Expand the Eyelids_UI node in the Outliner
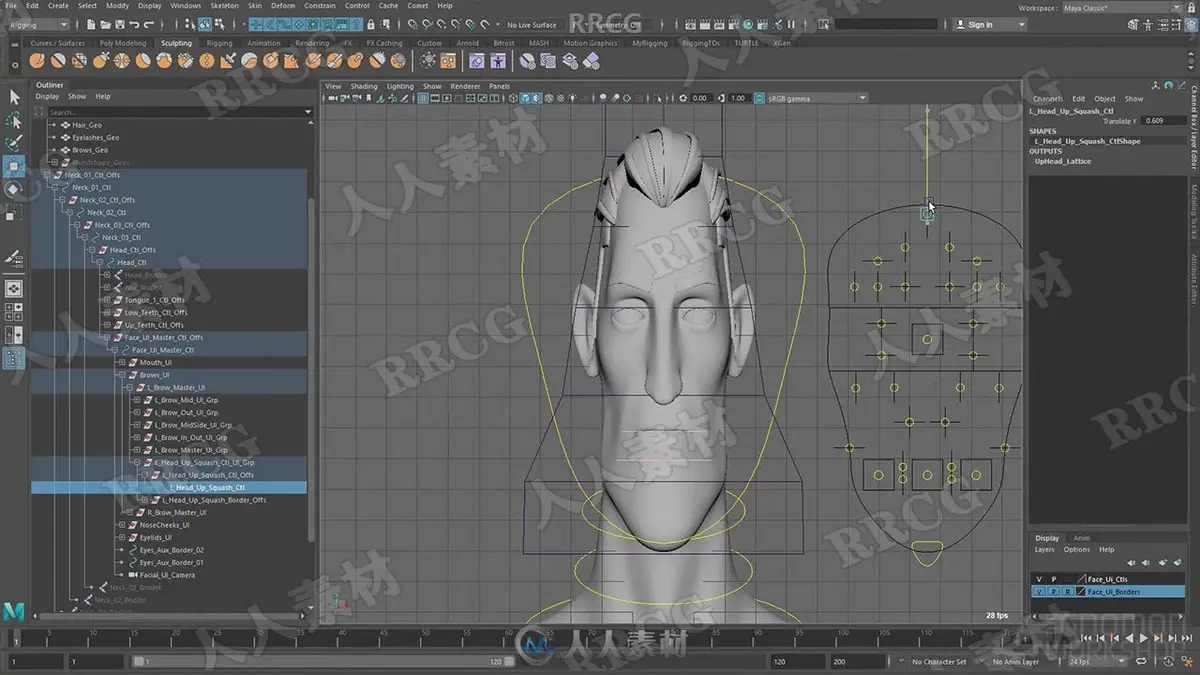The height and width of the screenshot is (675, 1200). (121, 537)
